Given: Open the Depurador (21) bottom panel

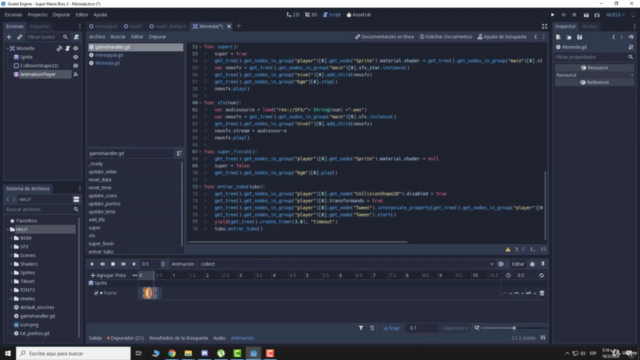Looking at the screenshot, I should [x=125, y=338].
